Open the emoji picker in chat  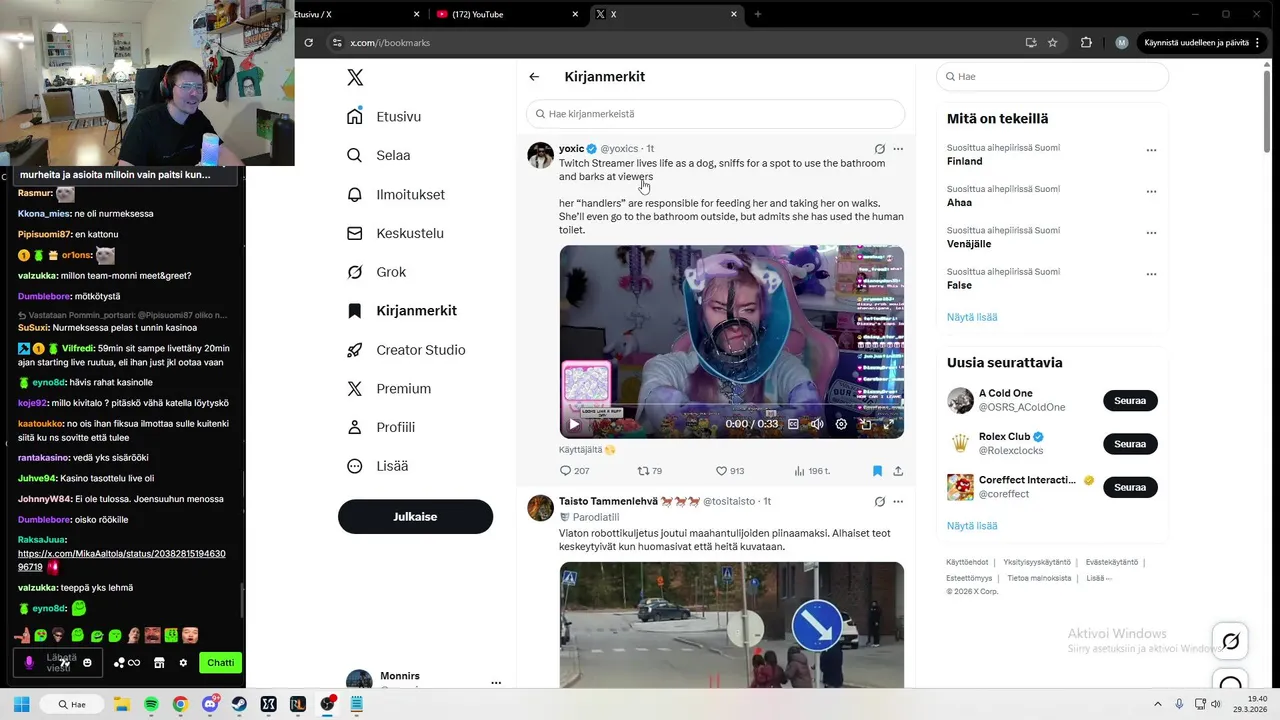click(x=88, y=663)
